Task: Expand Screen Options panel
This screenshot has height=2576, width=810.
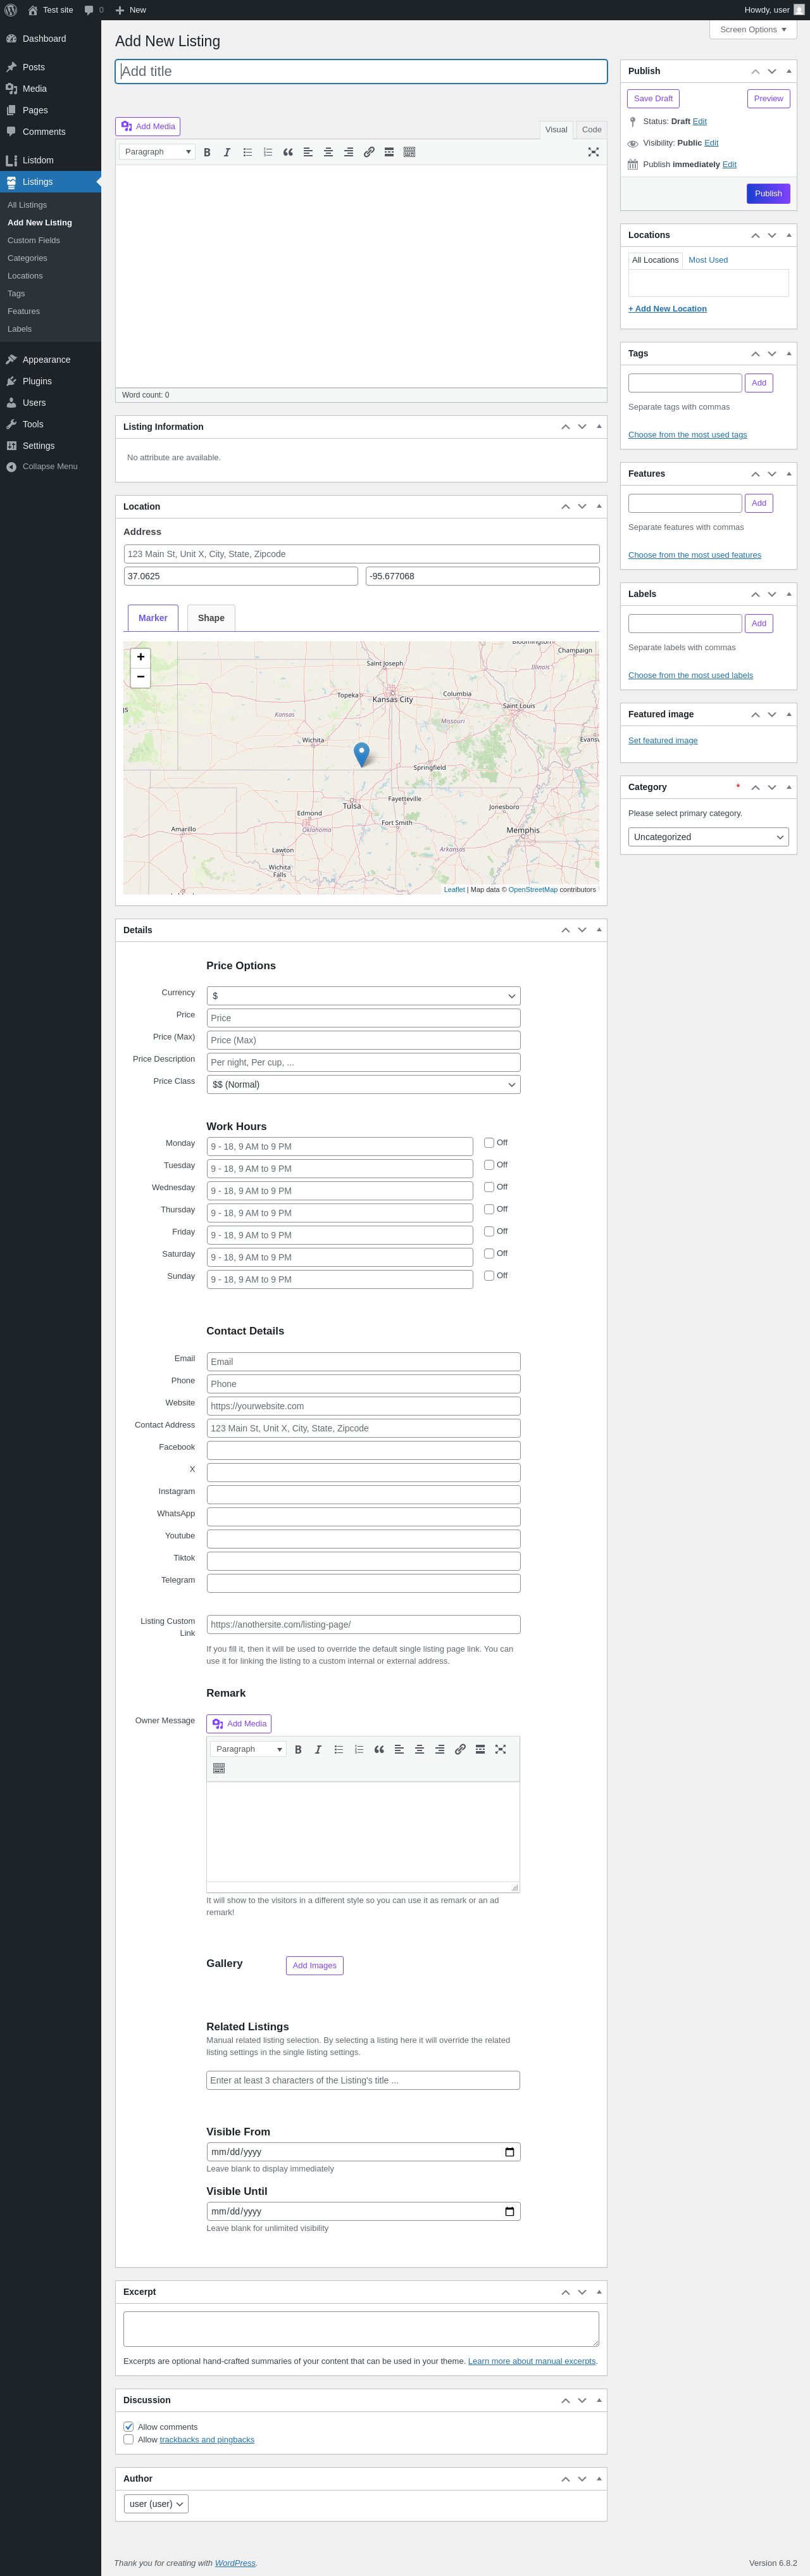Action: [753, 29]
